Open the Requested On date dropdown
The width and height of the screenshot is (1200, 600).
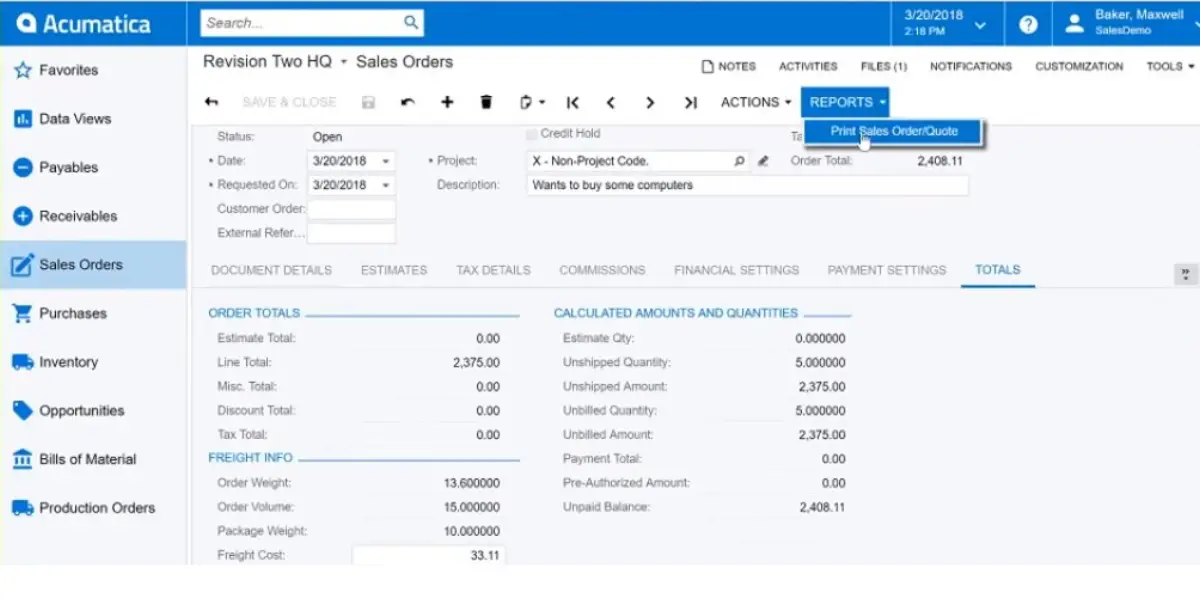coord(386,185)
